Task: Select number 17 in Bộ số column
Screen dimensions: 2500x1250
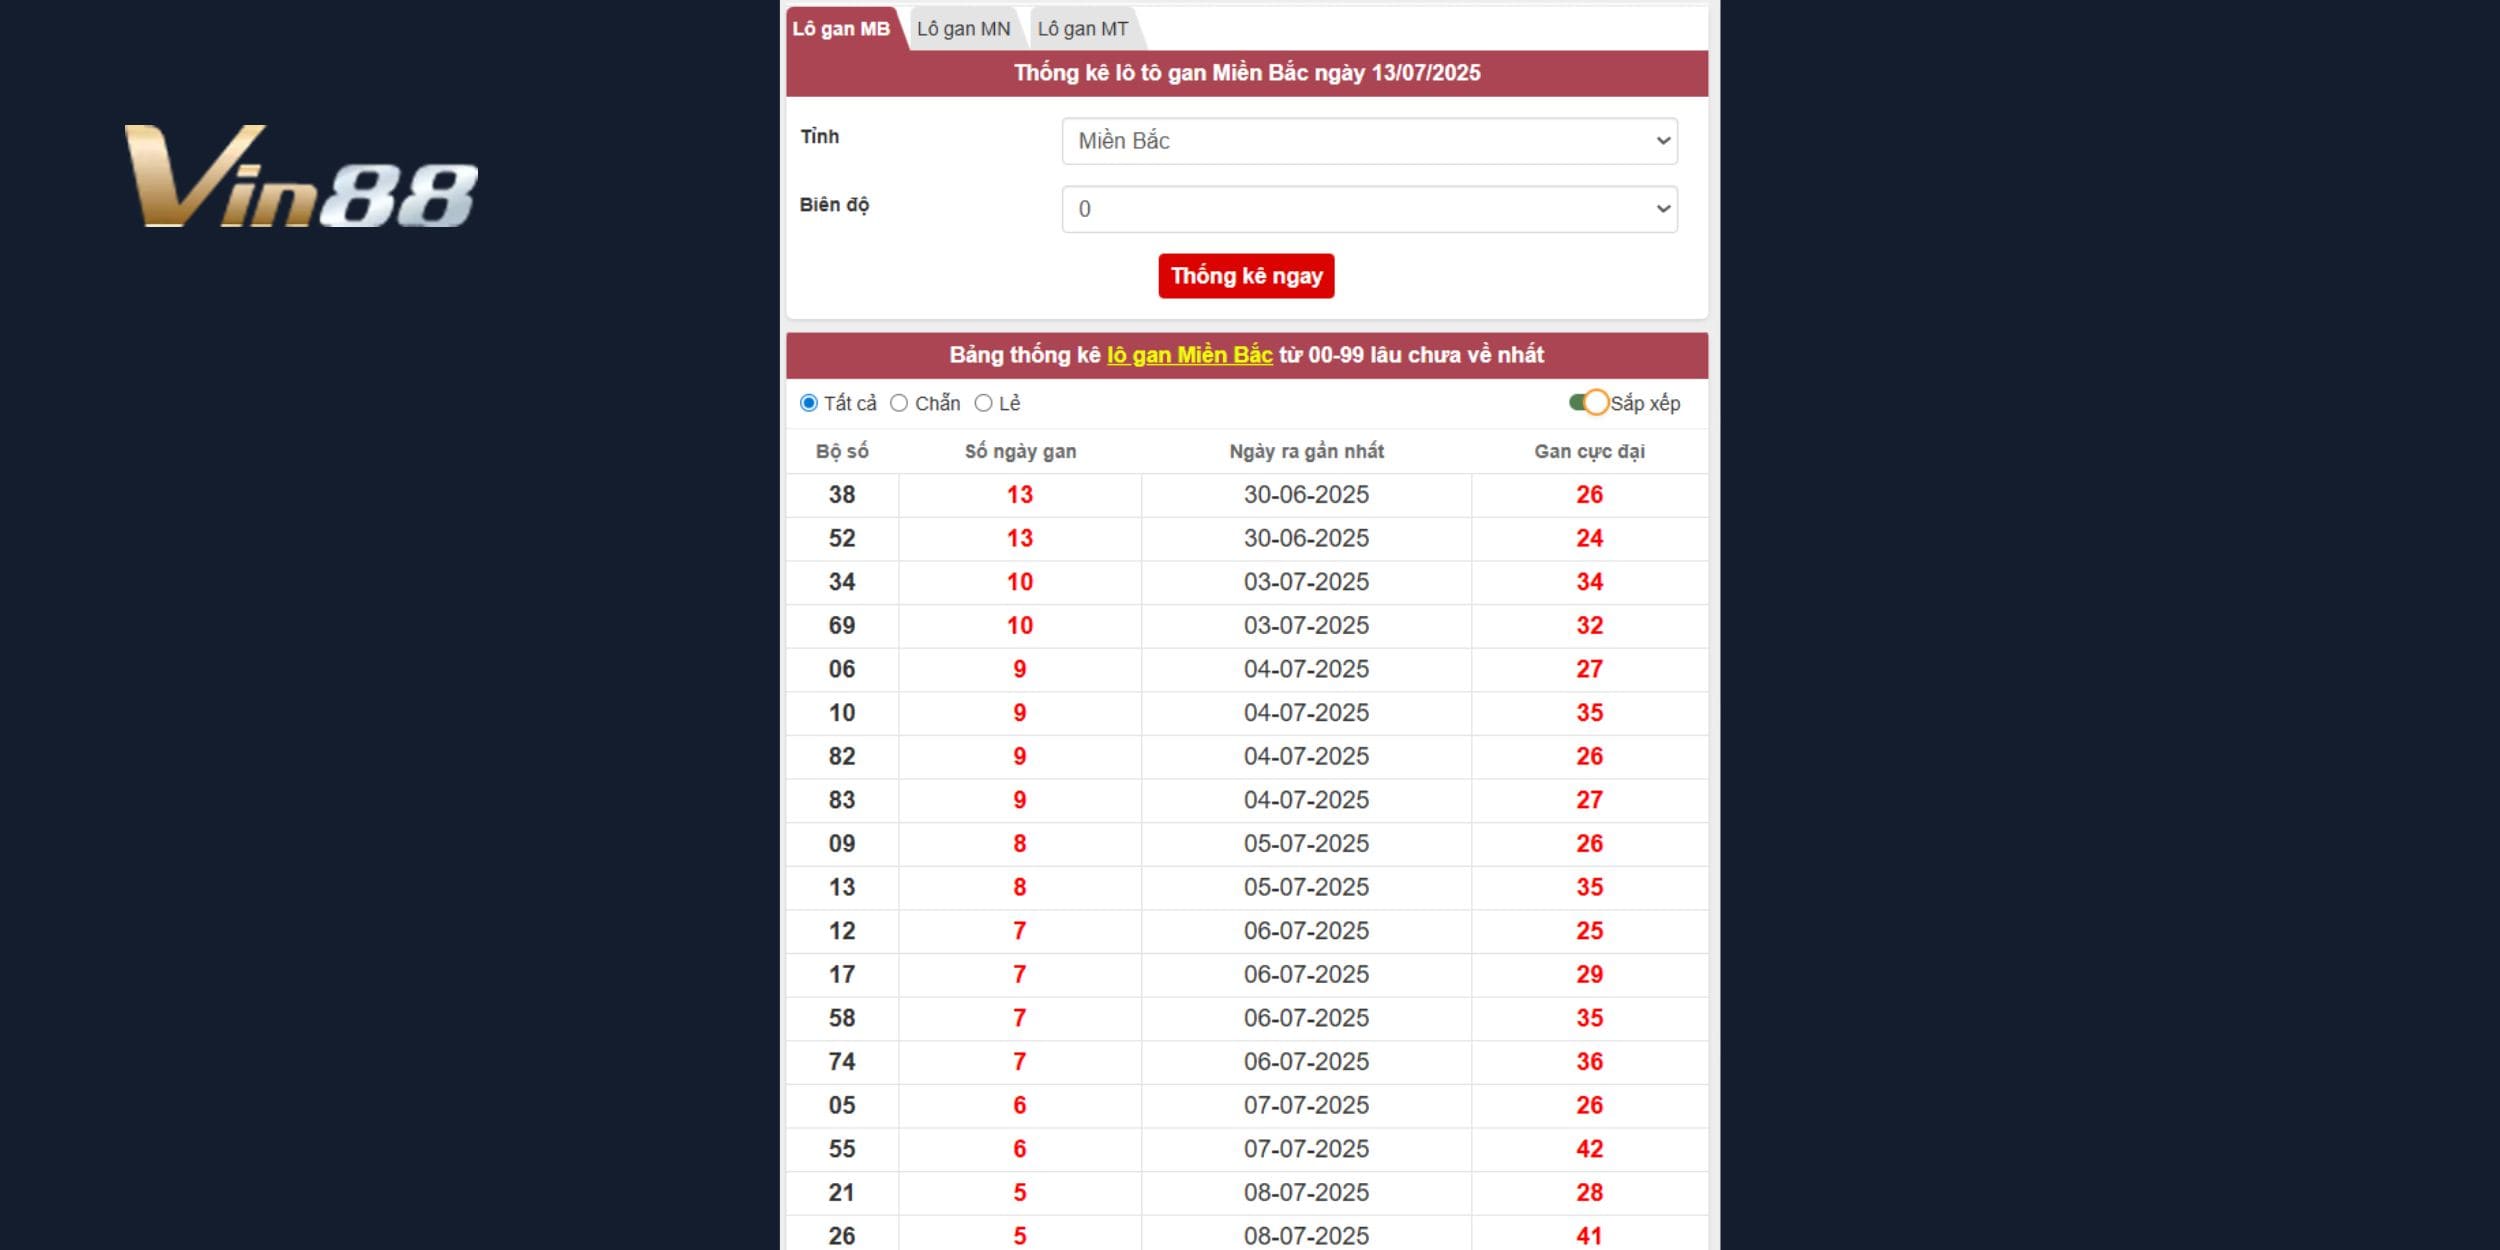Action: pyautogui.click(x=842, y=975)
